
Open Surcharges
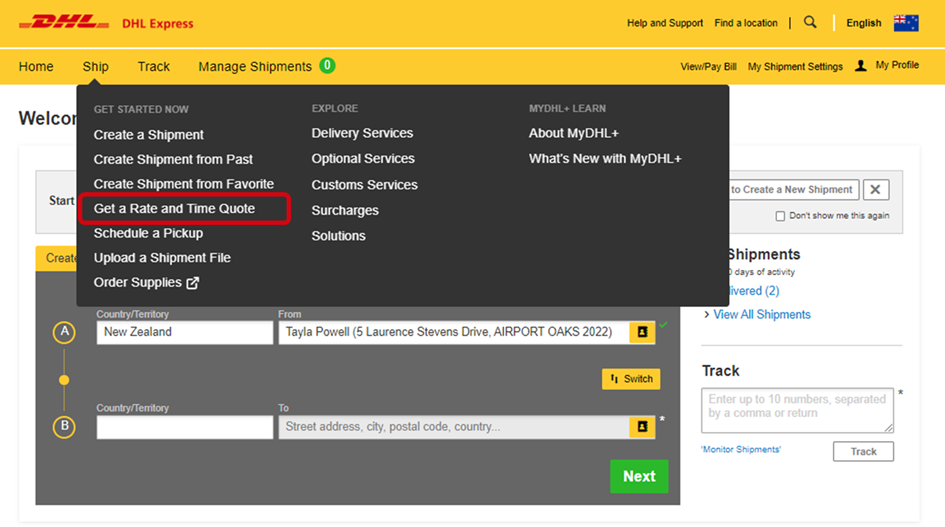[x=345, y=210]
